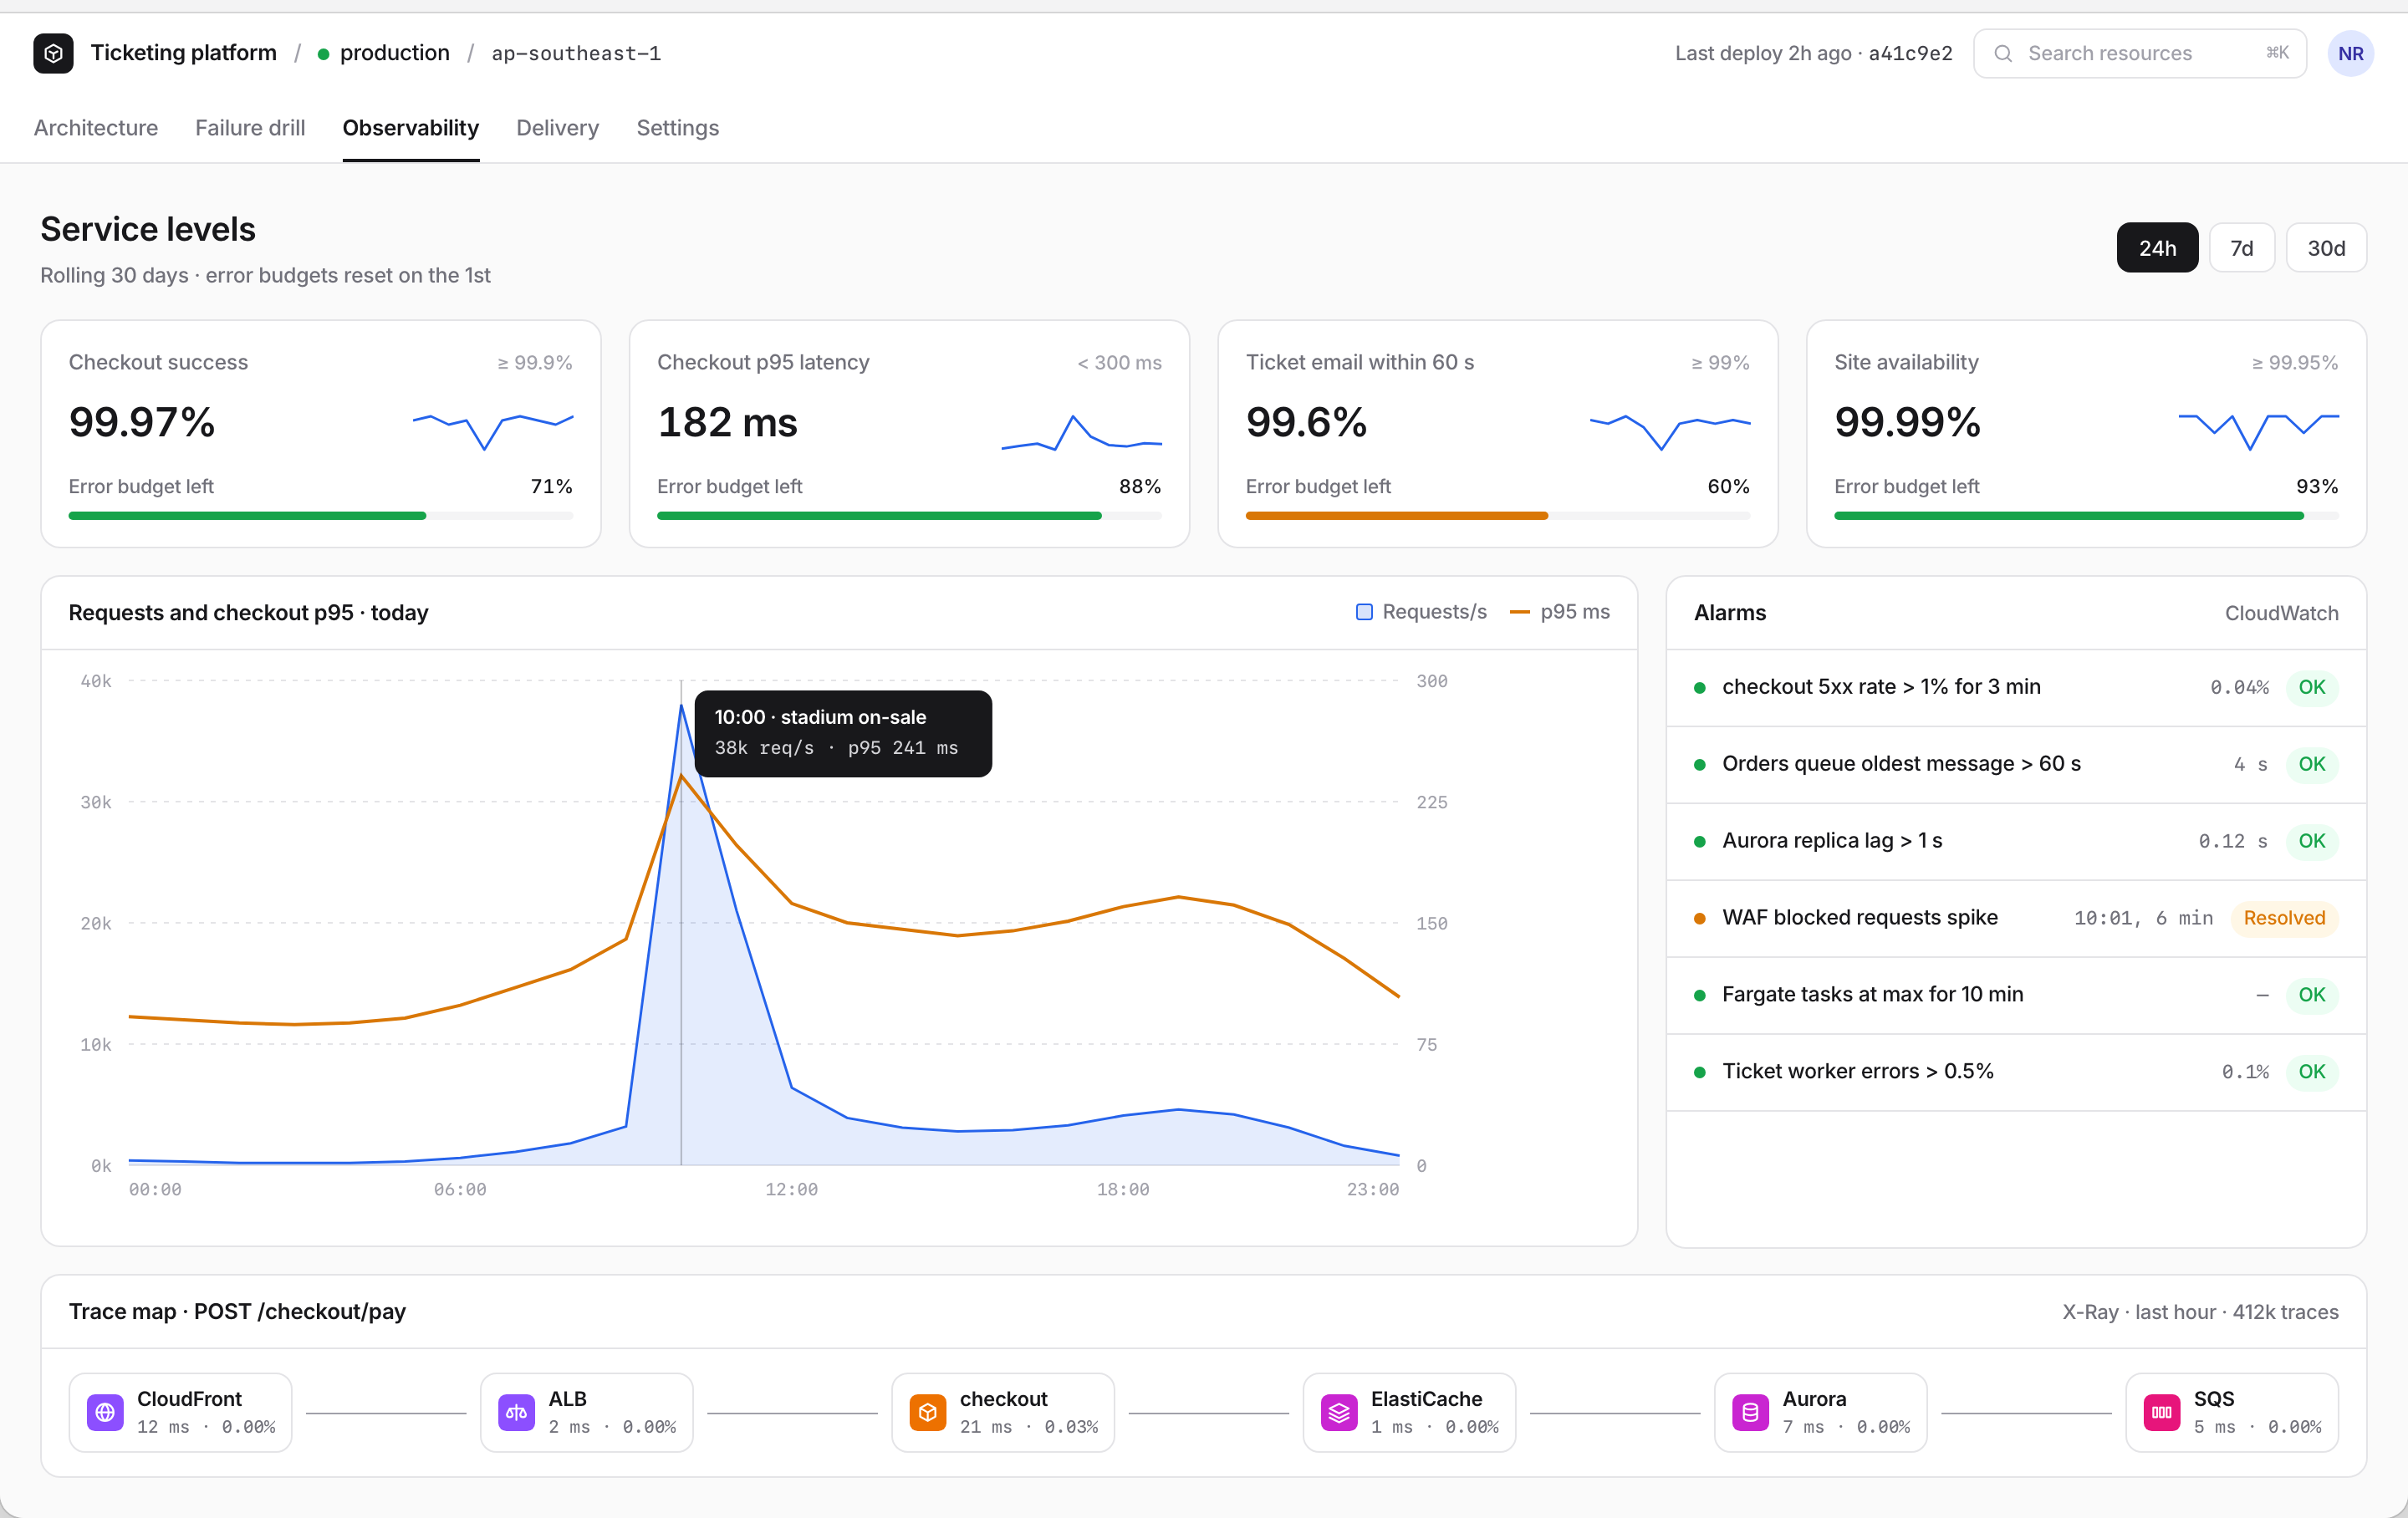Select the Orders queue oldest message alarm
The width and height of the screenshot is (2408, 1518).
(2016, 764)
